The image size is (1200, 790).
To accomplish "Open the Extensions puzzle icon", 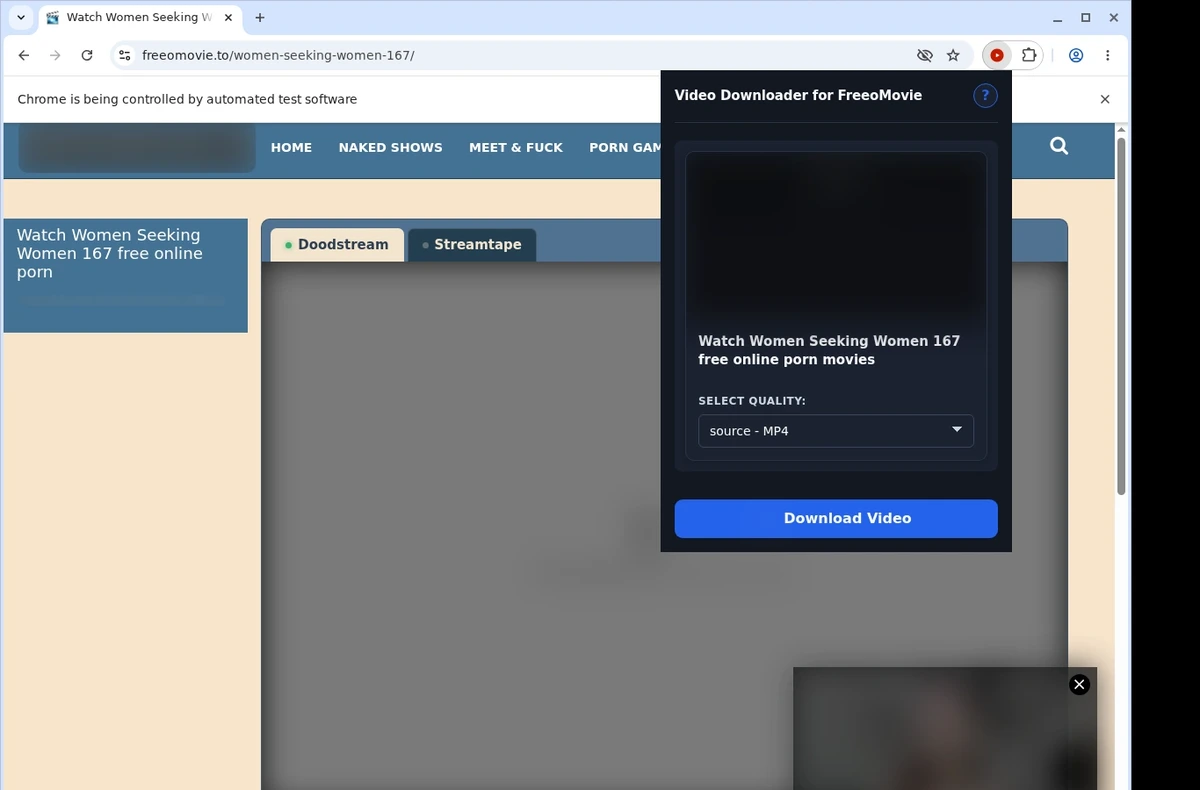I will coord(1028,56).
